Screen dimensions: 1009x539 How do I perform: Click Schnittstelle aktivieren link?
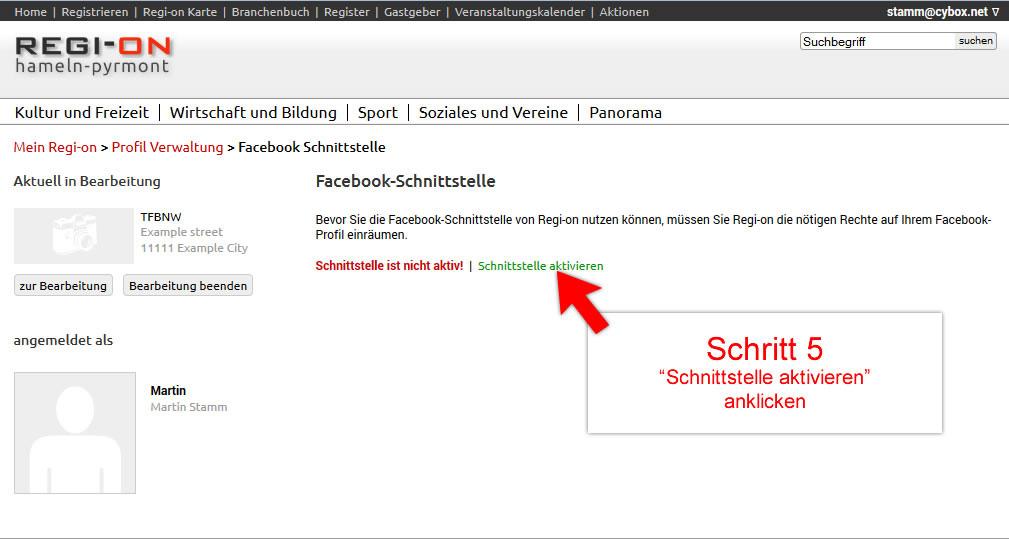click(x=540, y=266)
